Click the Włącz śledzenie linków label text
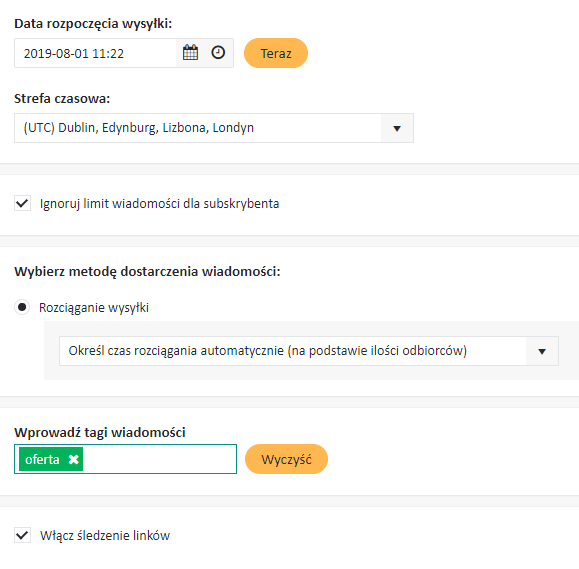 click(105, 535)
